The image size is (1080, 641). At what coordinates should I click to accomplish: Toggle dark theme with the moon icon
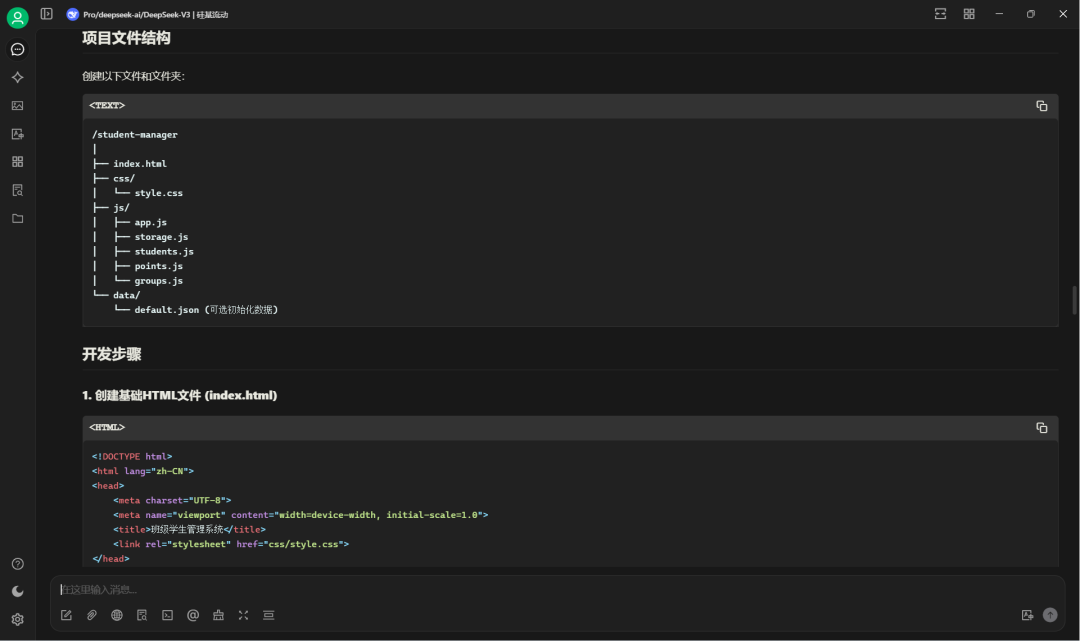pos(18,591)
